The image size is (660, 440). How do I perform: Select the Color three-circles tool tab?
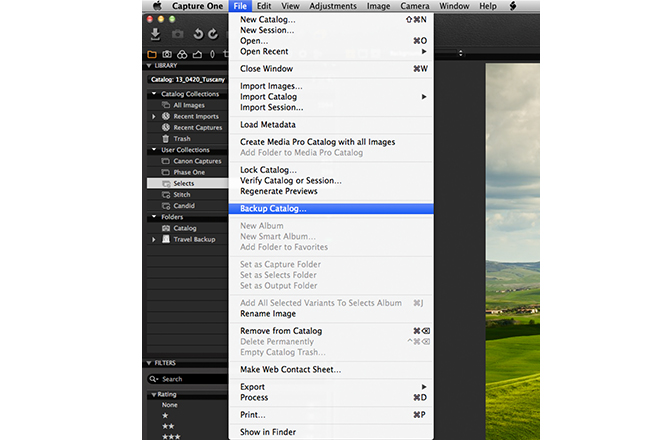(x=182, y=54)
